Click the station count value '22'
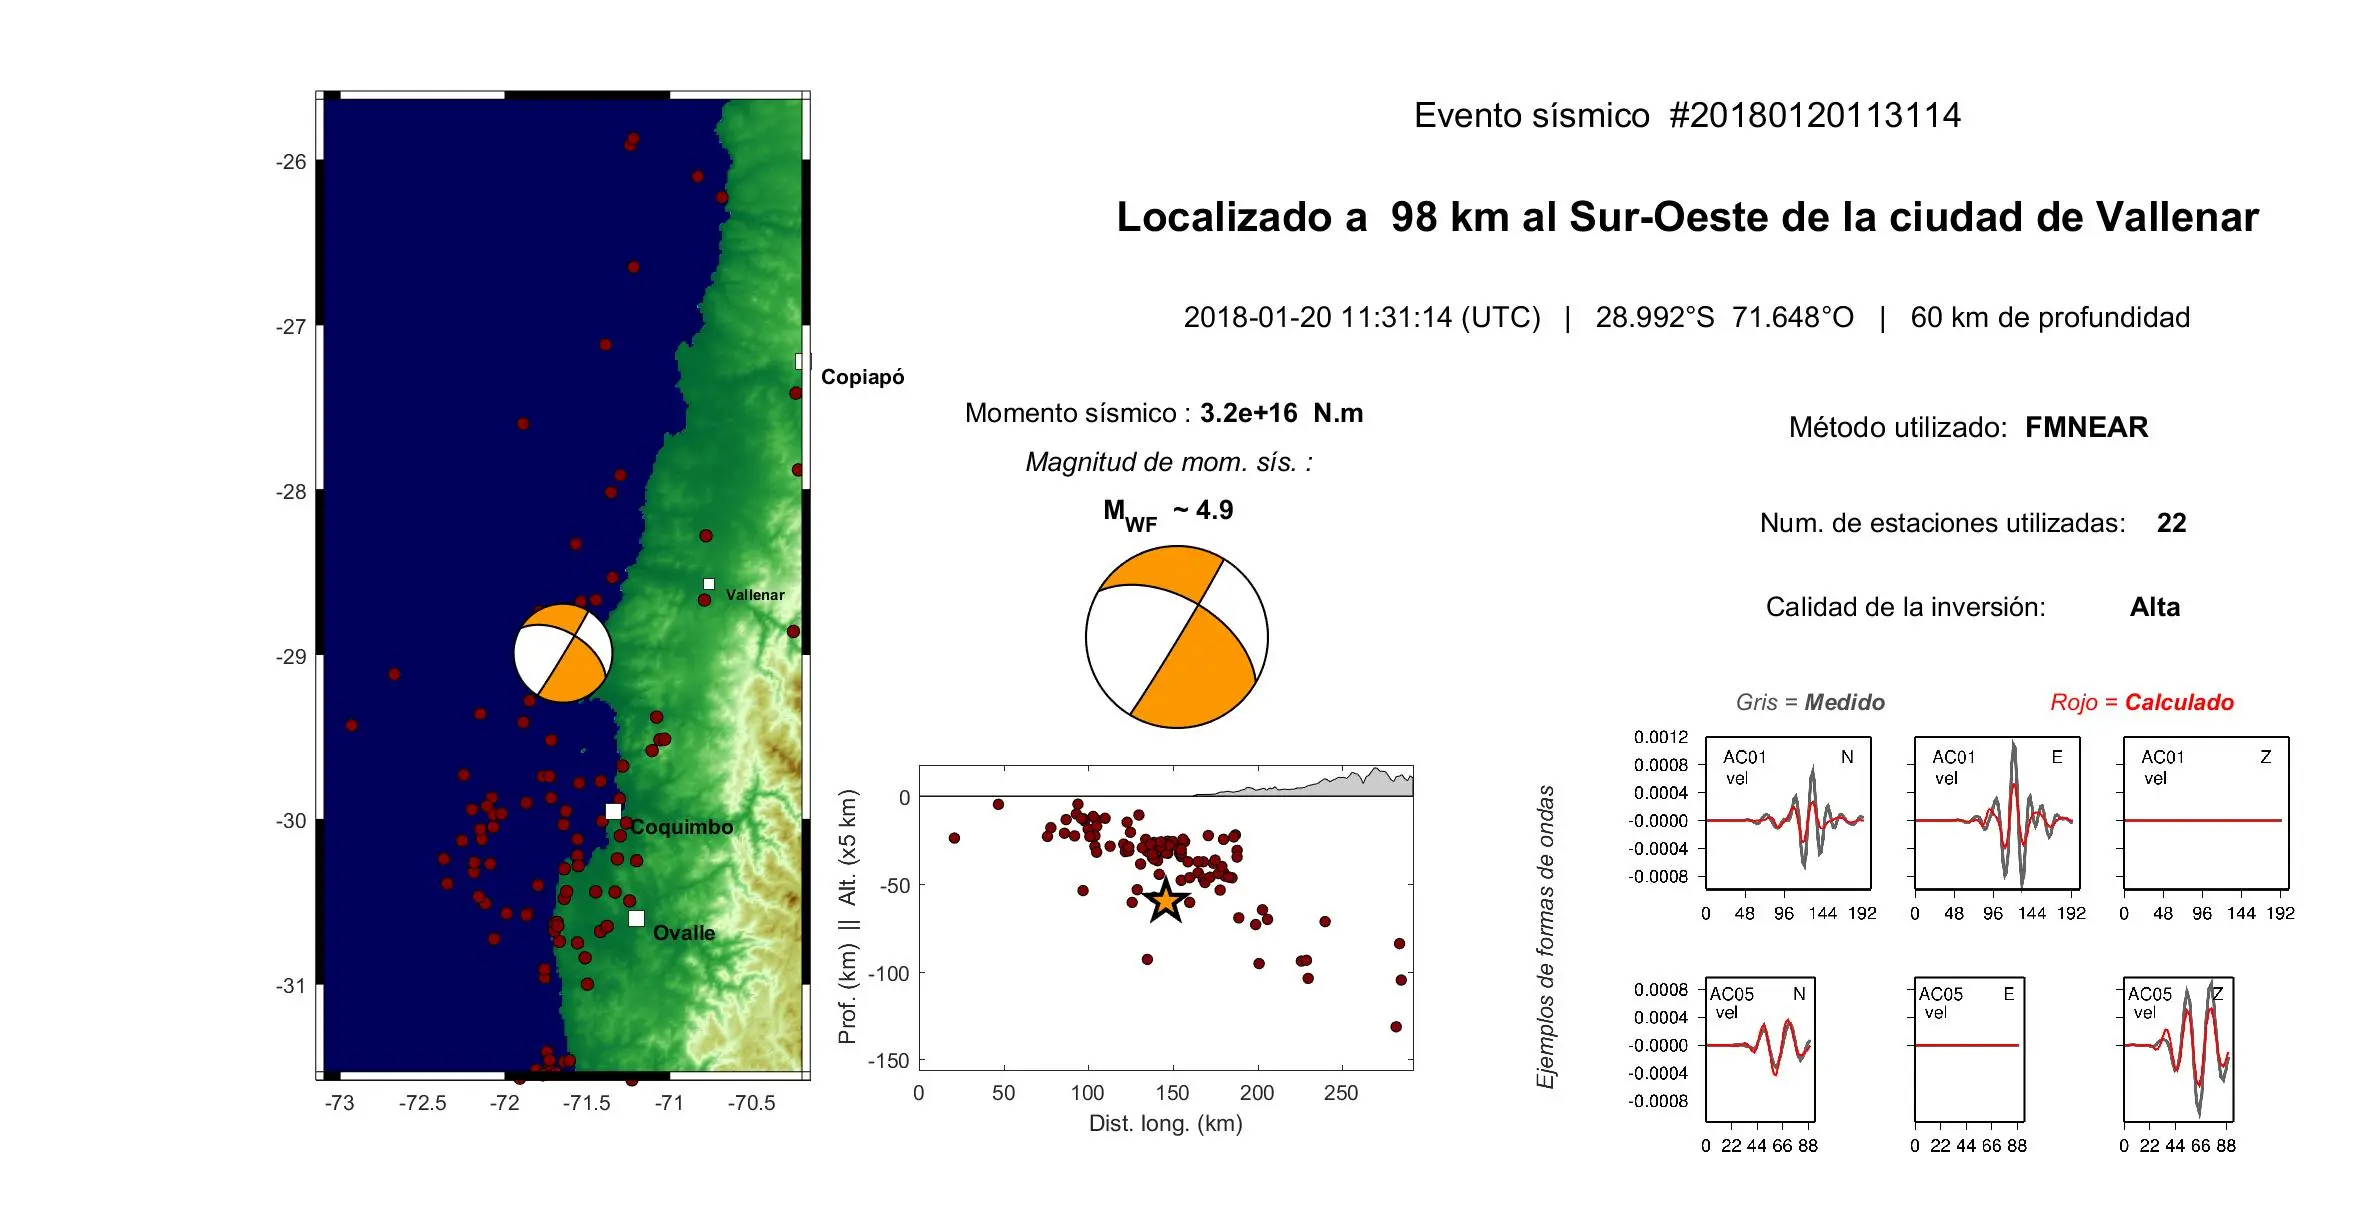This screenshot has height=1212, width=2378. pyautogui.click(x=2171, y=523)
